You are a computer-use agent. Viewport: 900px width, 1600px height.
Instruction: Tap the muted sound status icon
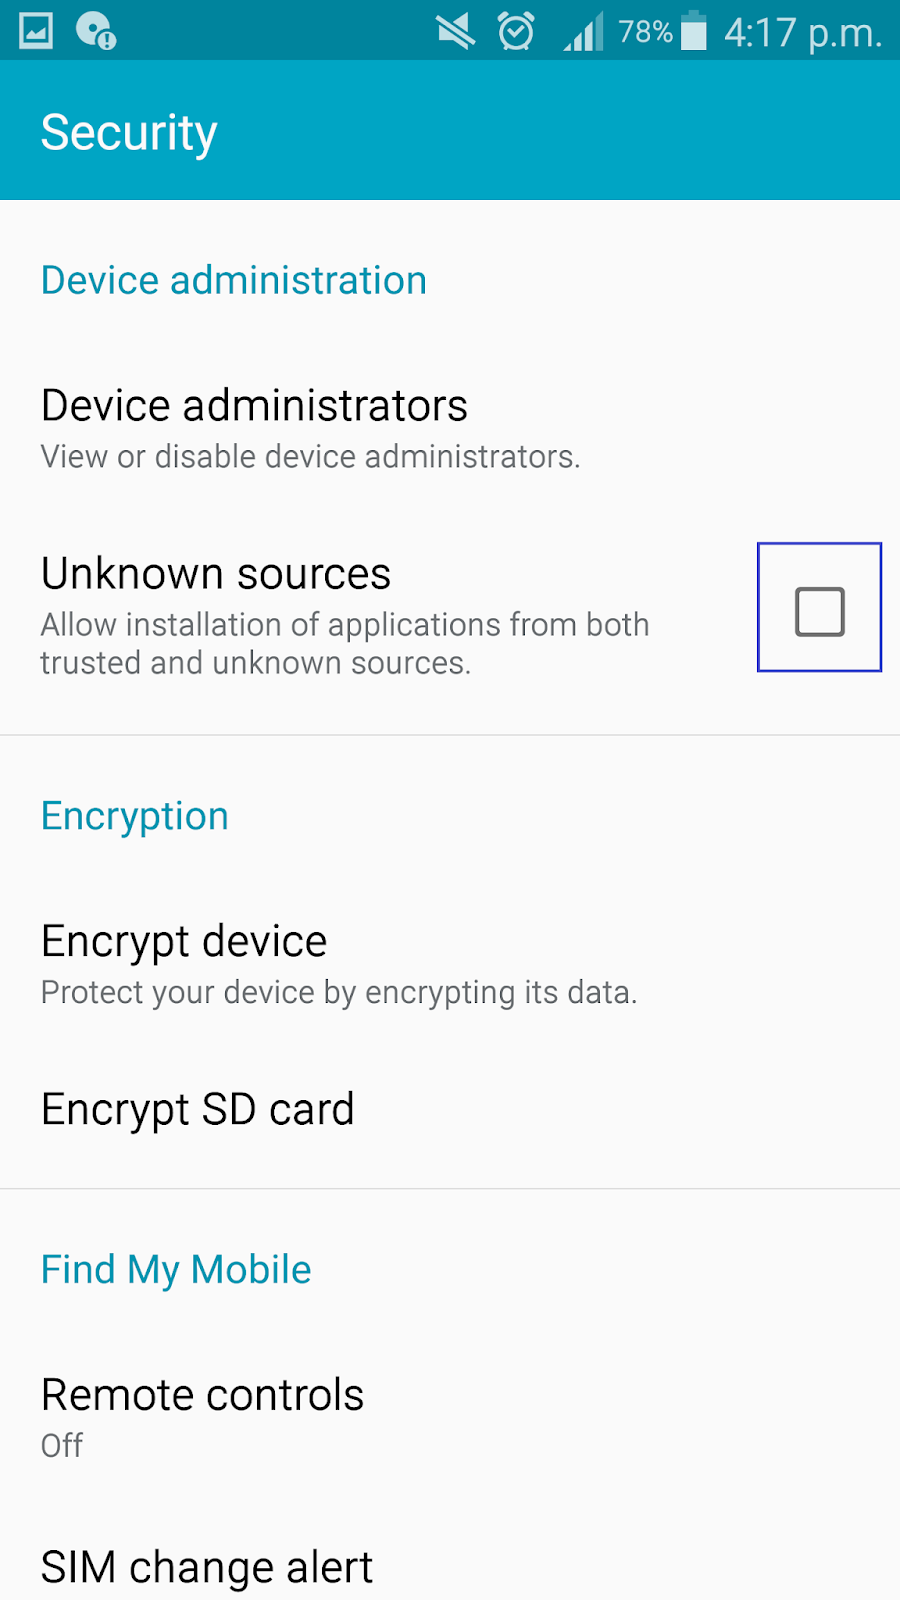[x=456, y=32]
